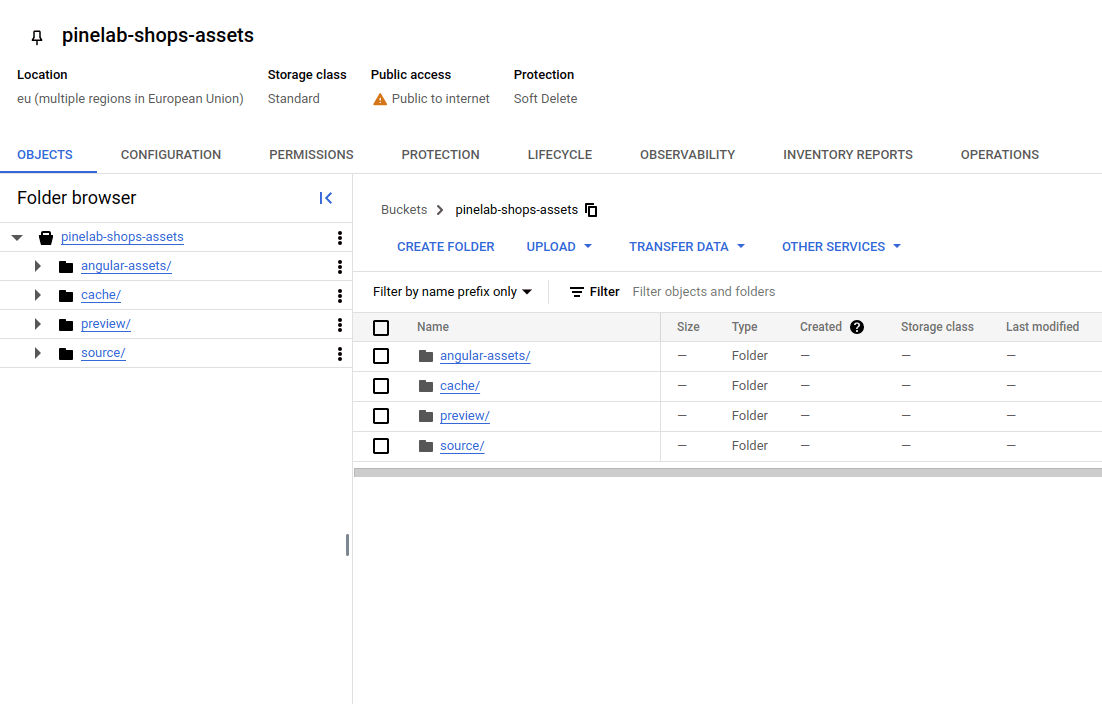Click the Filter lines icon
This screenshot has width=1102, height=704.
[576, 292]
